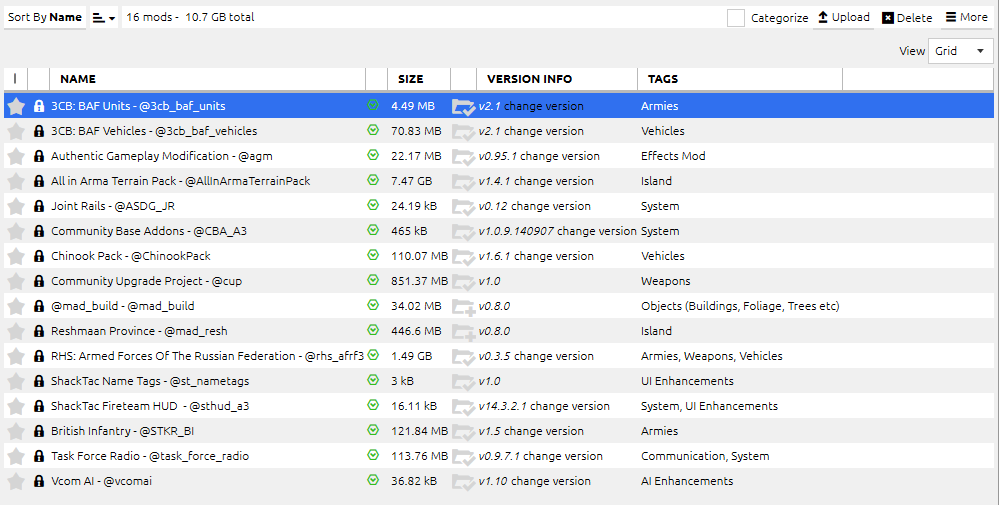
Task: Click lock icon of Community Base Addons
Action: pyautogui.click(x=39, y=231)
